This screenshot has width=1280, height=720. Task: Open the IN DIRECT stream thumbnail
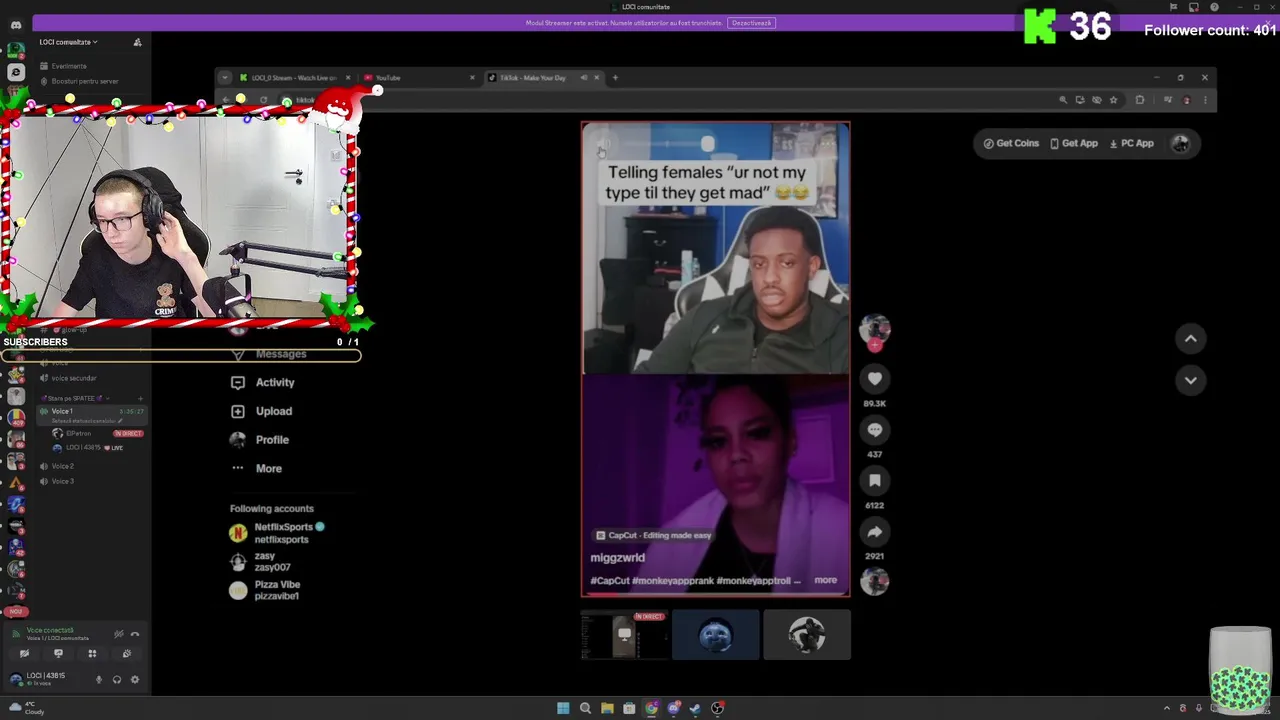624,635
